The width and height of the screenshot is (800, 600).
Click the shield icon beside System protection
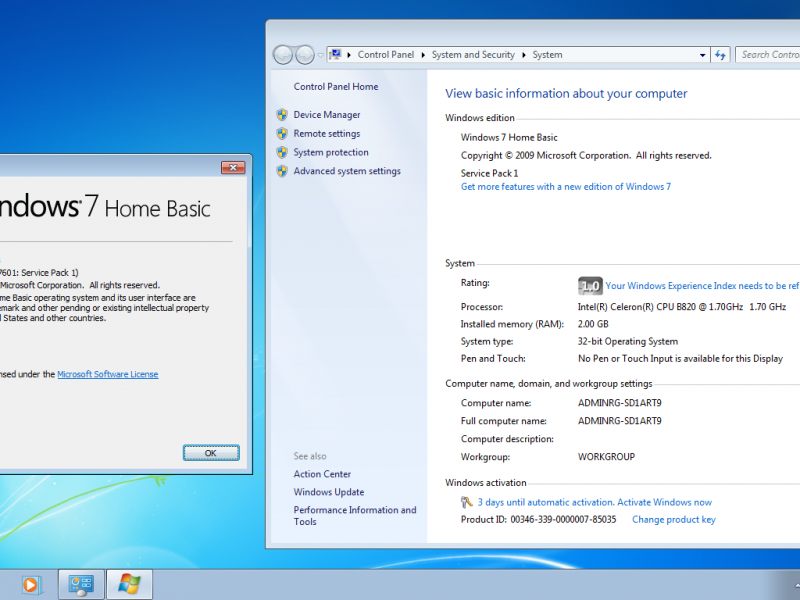click(282, 152)
